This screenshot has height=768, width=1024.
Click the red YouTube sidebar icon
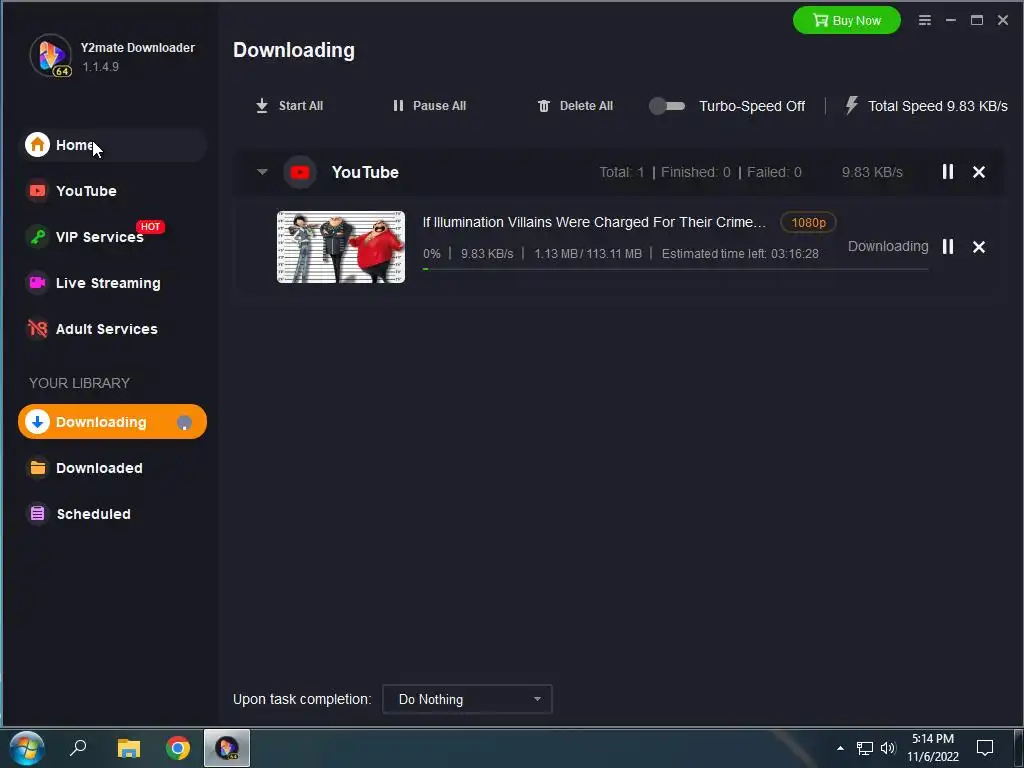(x=37, y=191)
